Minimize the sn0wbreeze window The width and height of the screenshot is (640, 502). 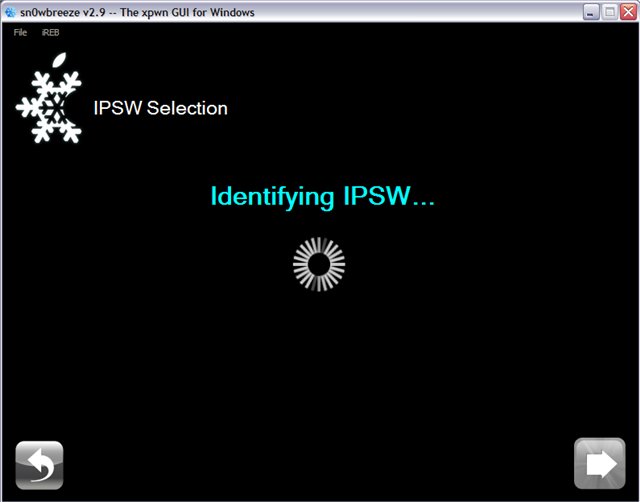(591, 12)
